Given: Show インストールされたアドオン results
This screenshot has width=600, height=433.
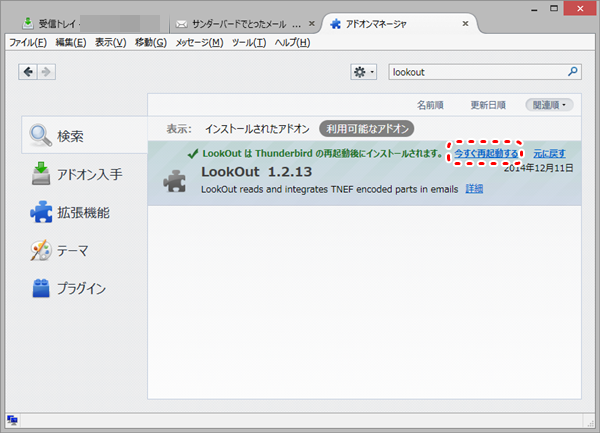Looking at the screenshot, I should click(x=257, y=129).
